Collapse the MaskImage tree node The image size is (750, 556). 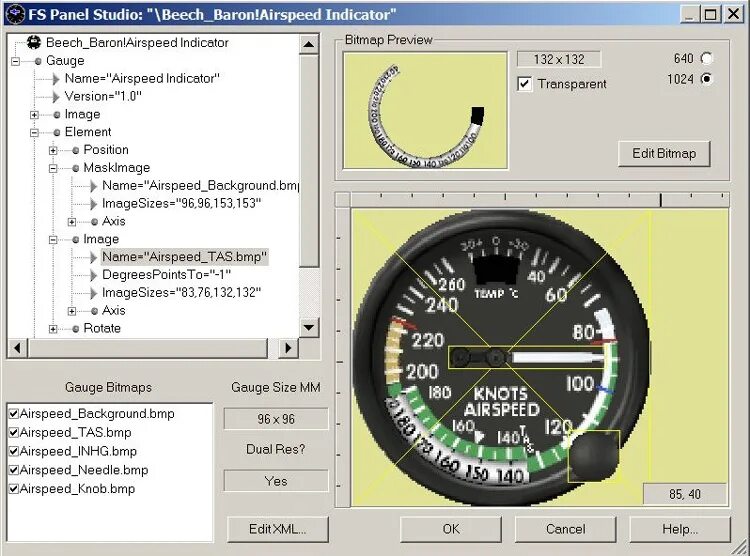53,168
